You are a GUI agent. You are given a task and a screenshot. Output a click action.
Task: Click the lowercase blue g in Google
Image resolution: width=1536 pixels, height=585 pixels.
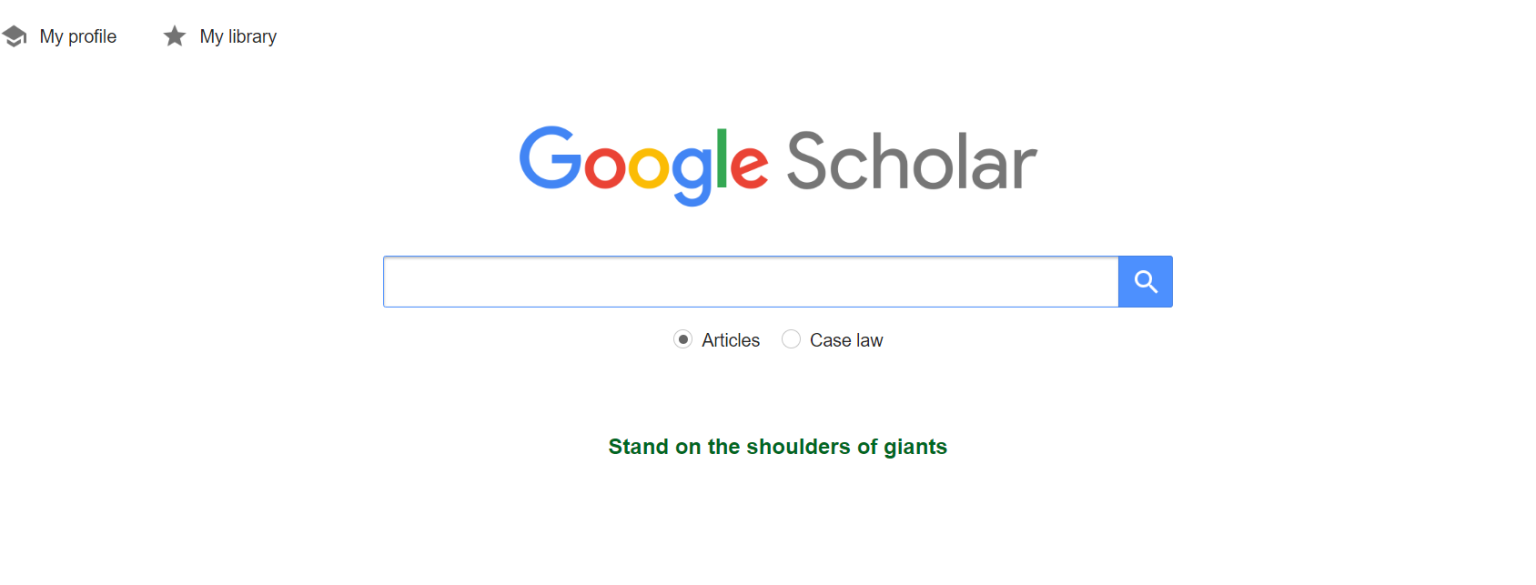pyautogui.click(x=692, y=172)
